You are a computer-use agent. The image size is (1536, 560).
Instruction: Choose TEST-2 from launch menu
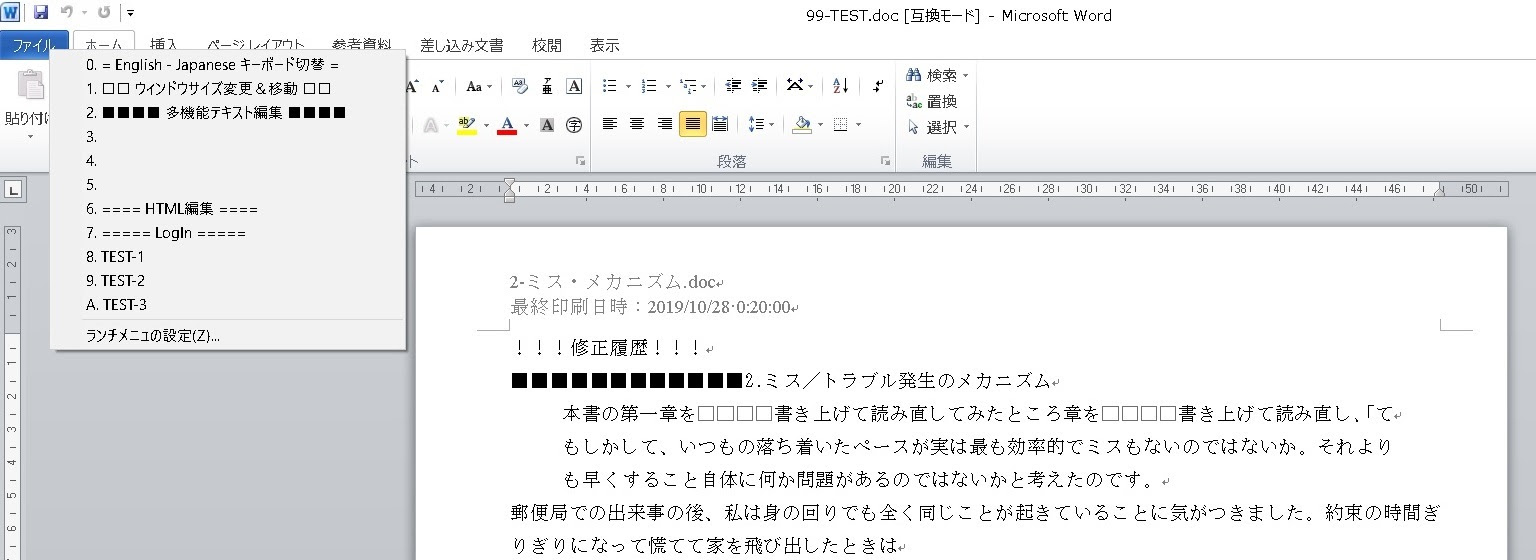coord(228,281)
